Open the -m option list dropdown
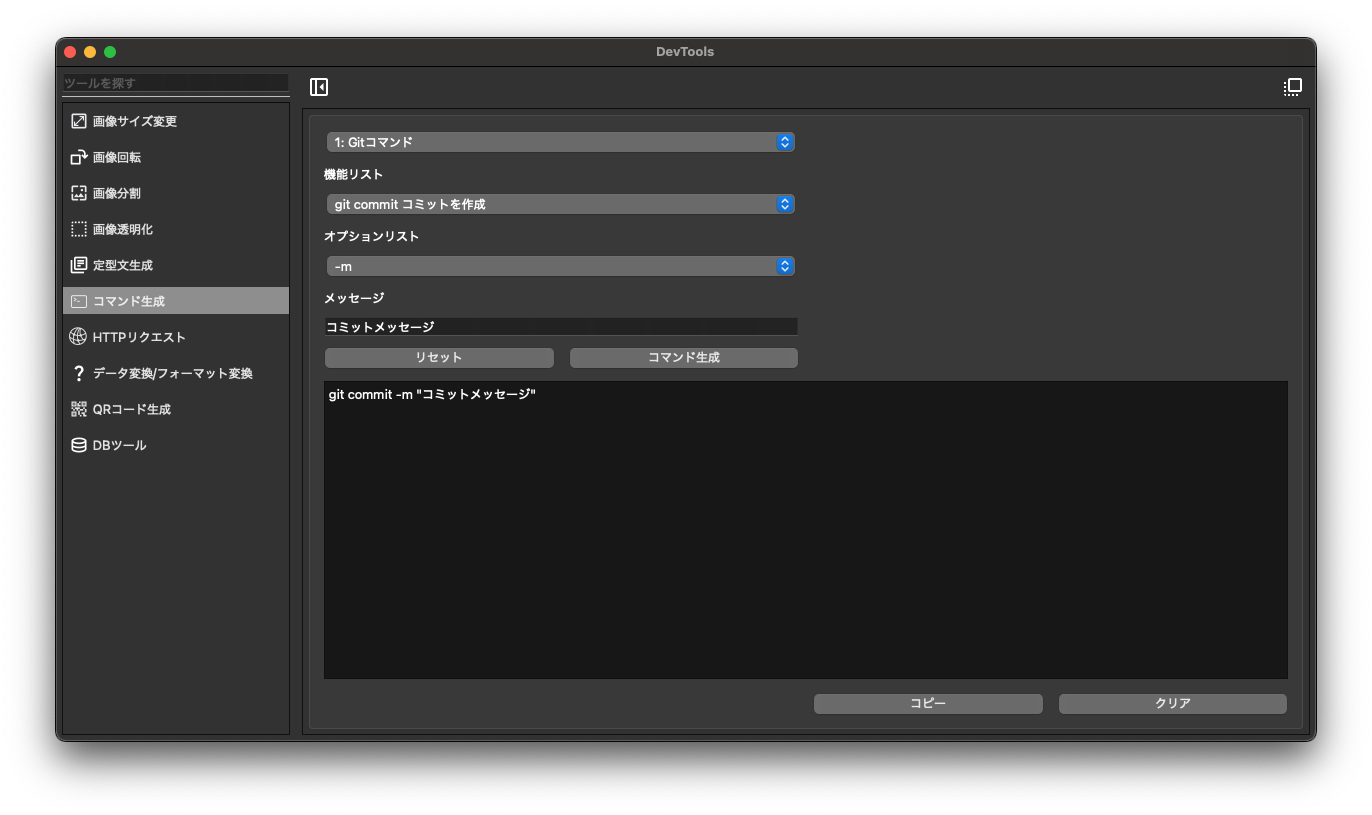Viewport: 1372px width, 815px height. coord(560,266)
